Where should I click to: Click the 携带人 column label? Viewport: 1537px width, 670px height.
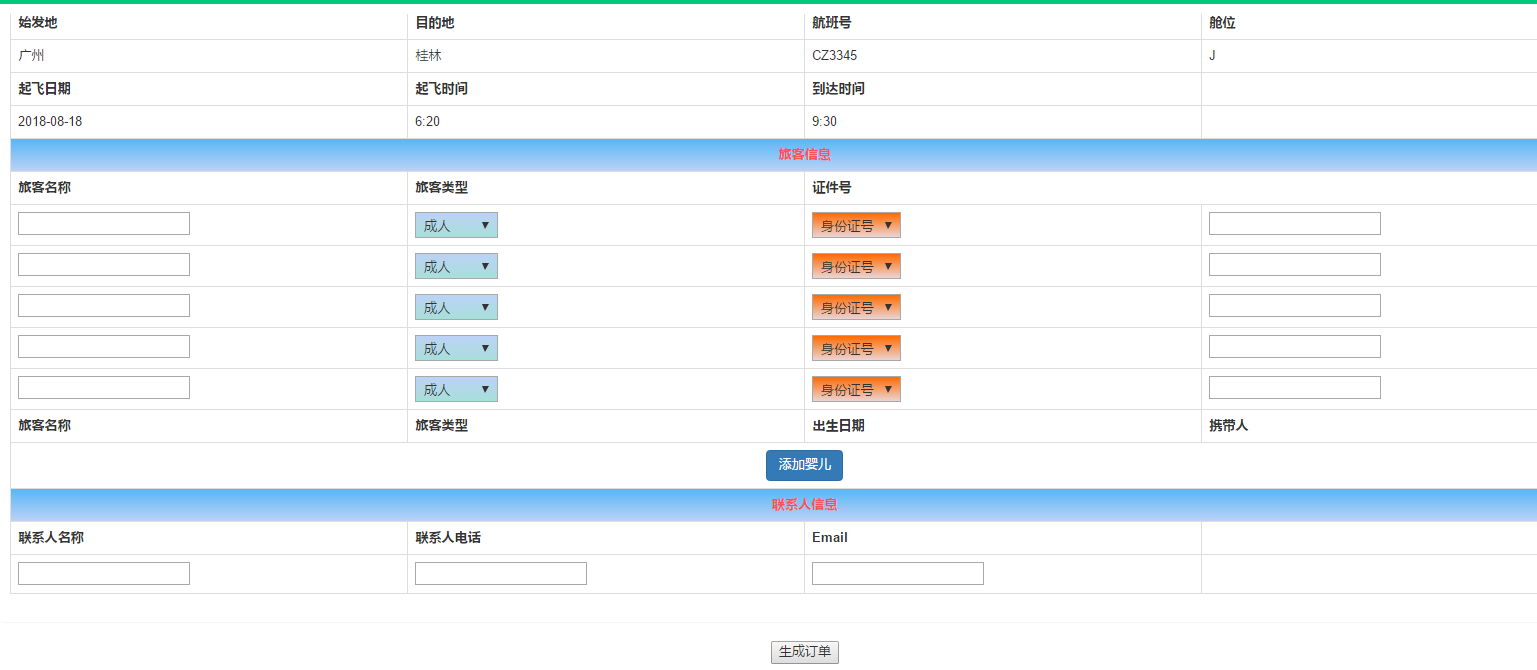[x=1228, y=425]
